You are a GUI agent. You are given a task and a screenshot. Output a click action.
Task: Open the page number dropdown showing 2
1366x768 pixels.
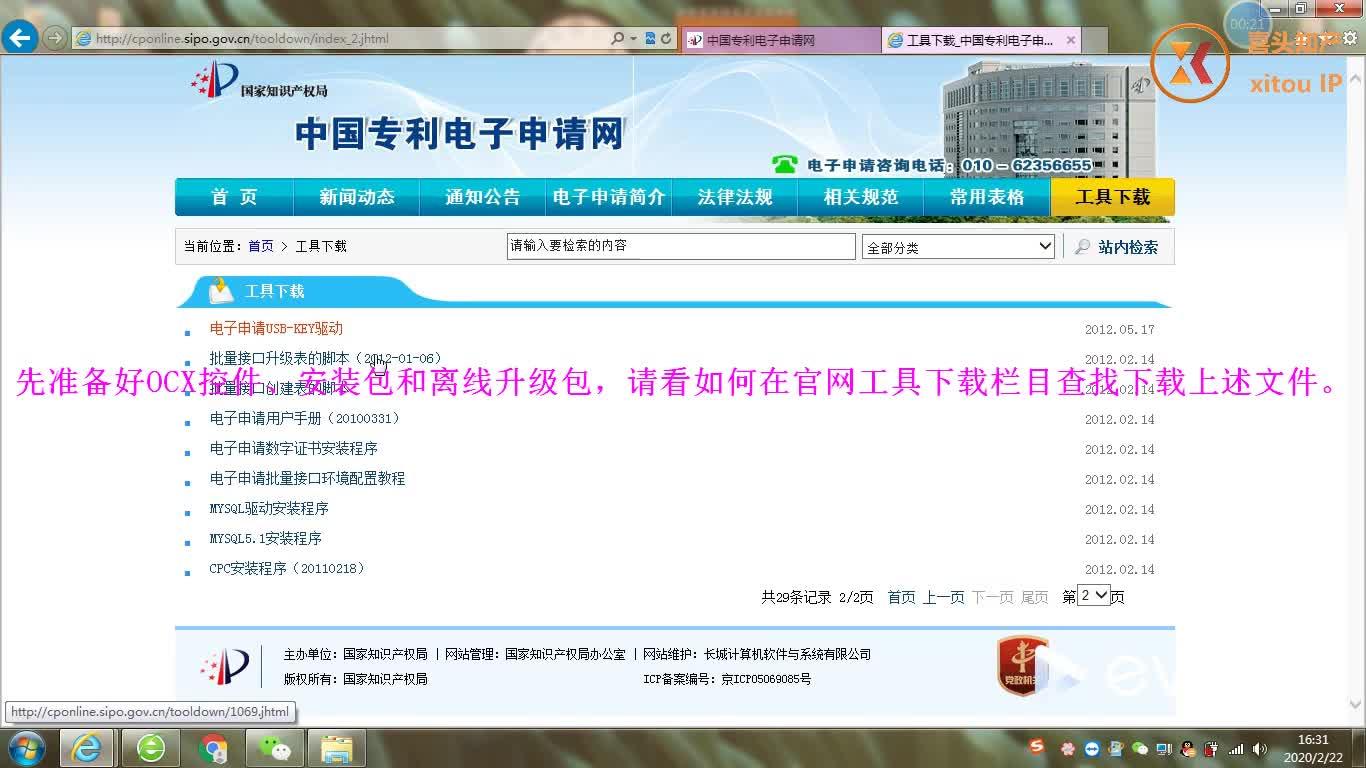pos(1094,595)
